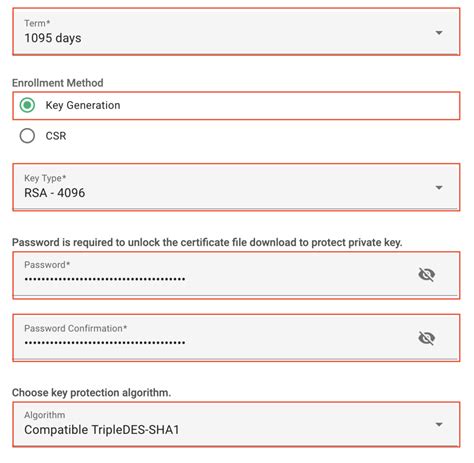Focus the Password Confirmation input dots

coord(105,342)
